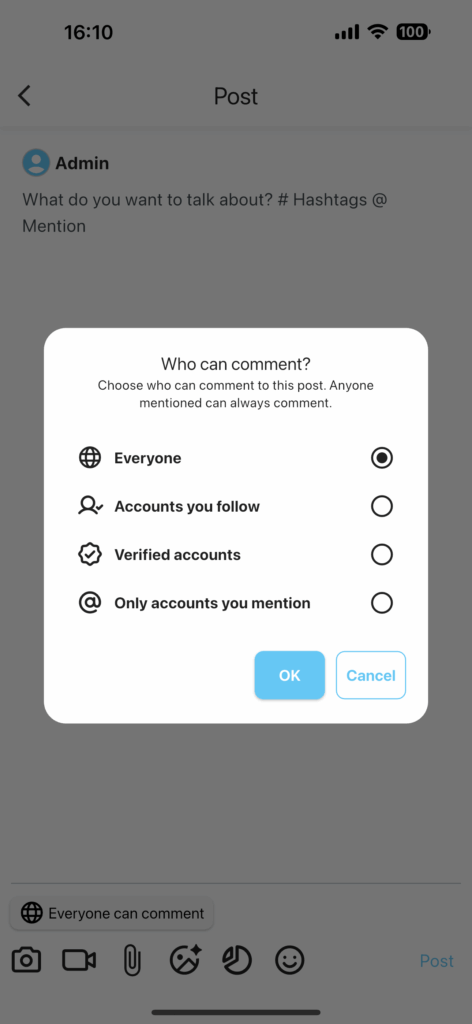Dismiss dialog with Cancel button

click(371, 675)
